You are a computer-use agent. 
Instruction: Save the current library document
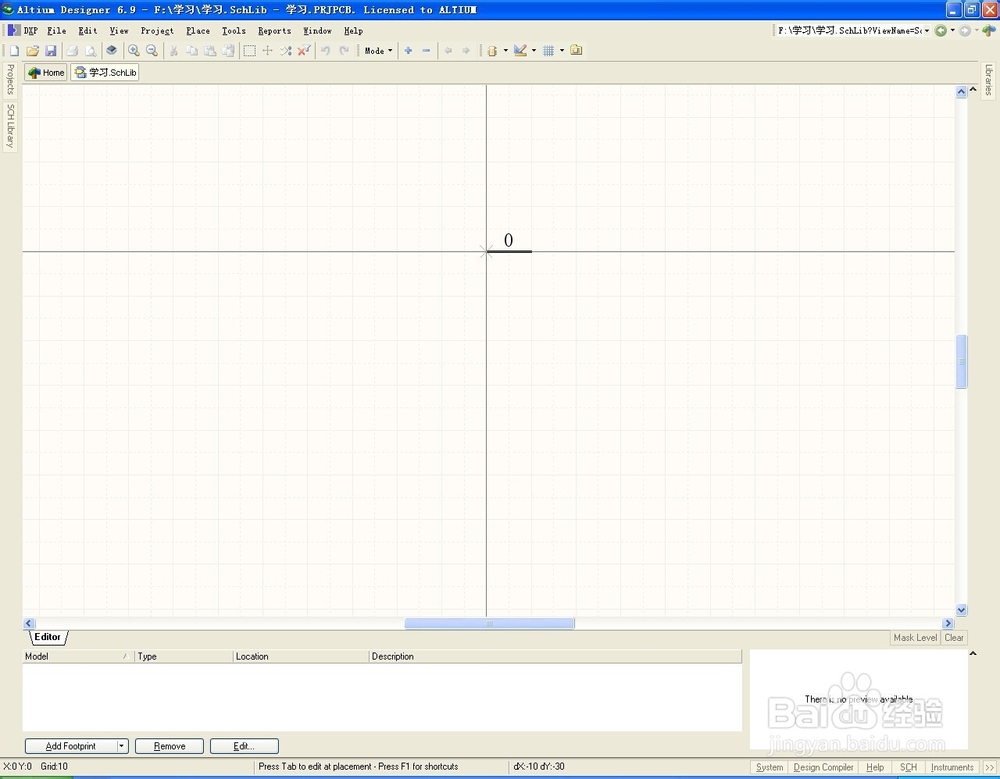click(51, 50)
